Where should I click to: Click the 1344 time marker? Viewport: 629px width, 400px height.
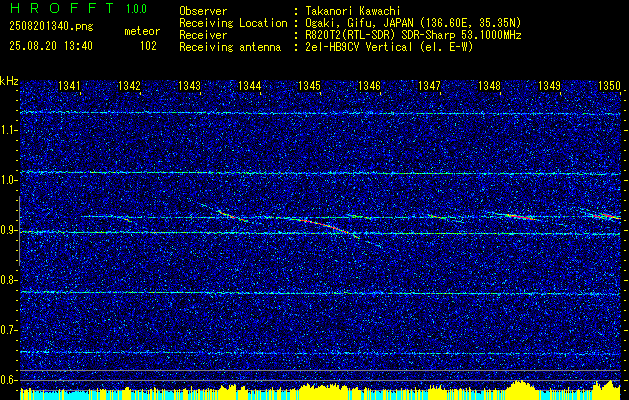click(250, 86)
